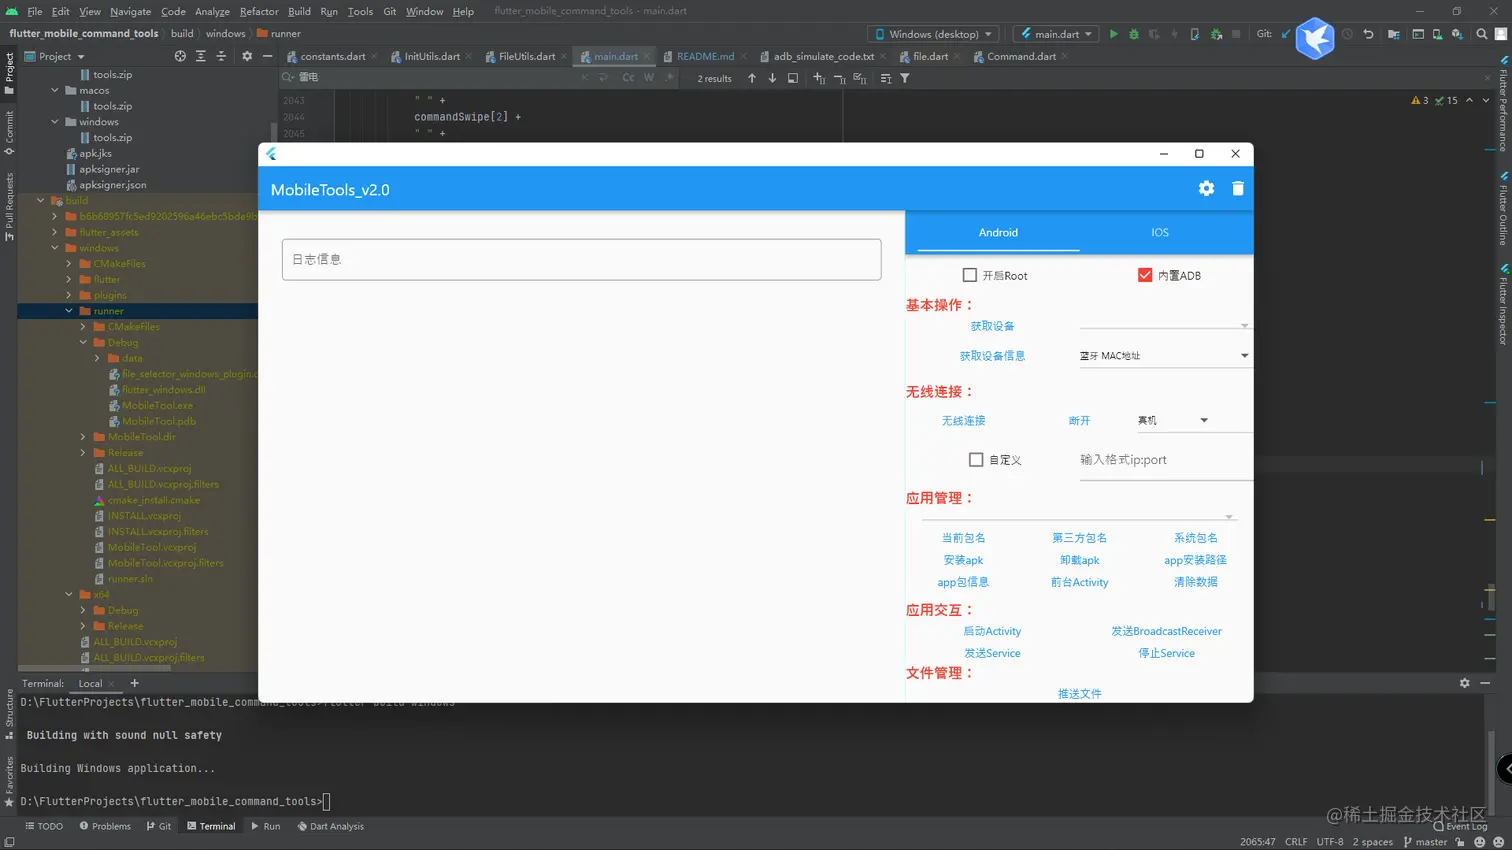Screen dimensions: 1512x850
Task: Click the 获取设备 button
Action: (x=992, y=326)
